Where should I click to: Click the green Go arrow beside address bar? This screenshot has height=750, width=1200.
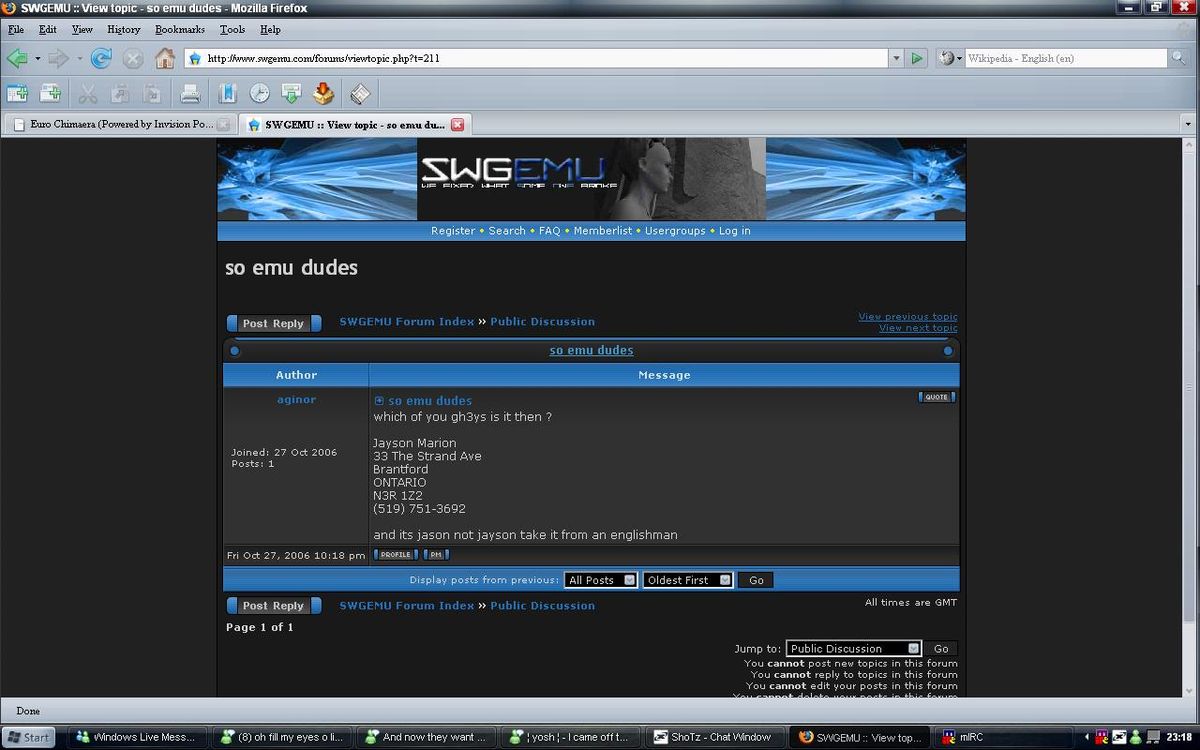[x=917, y=58]
